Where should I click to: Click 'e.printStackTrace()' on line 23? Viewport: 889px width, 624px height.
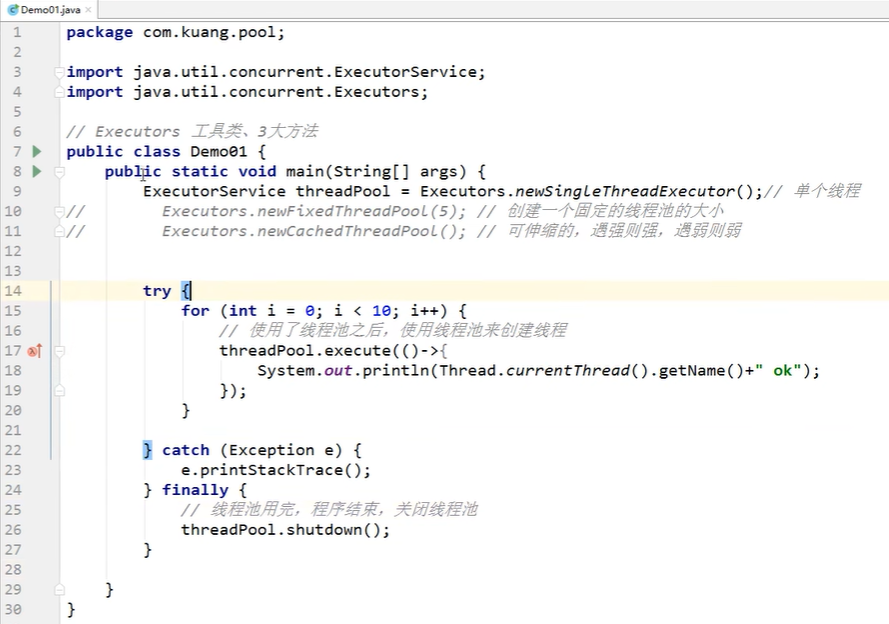[271, 470]
